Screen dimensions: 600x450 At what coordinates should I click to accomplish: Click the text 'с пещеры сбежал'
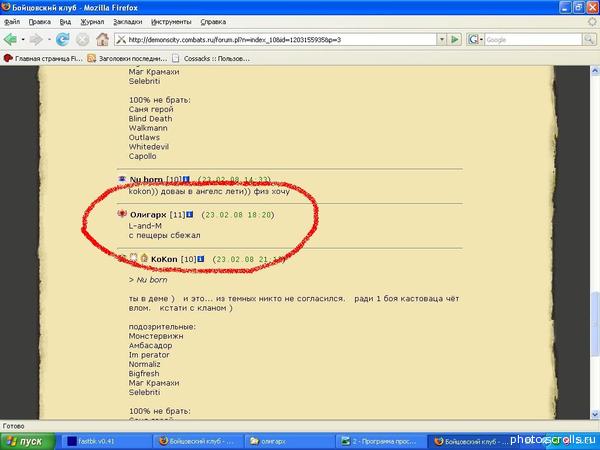pyautogui.click(x=165, y=235)
